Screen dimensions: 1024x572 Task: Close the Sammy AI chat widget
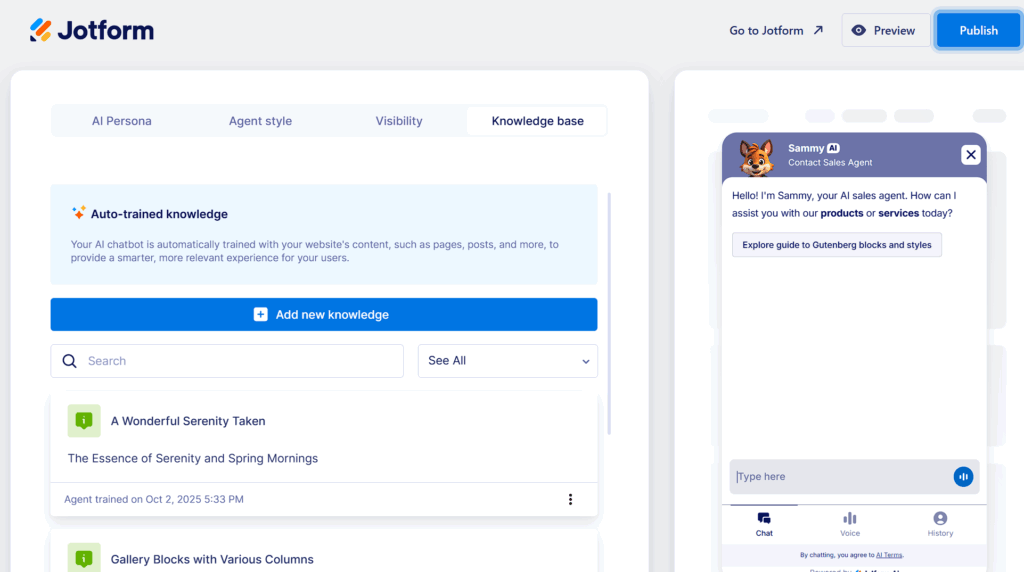click(970, 155)
